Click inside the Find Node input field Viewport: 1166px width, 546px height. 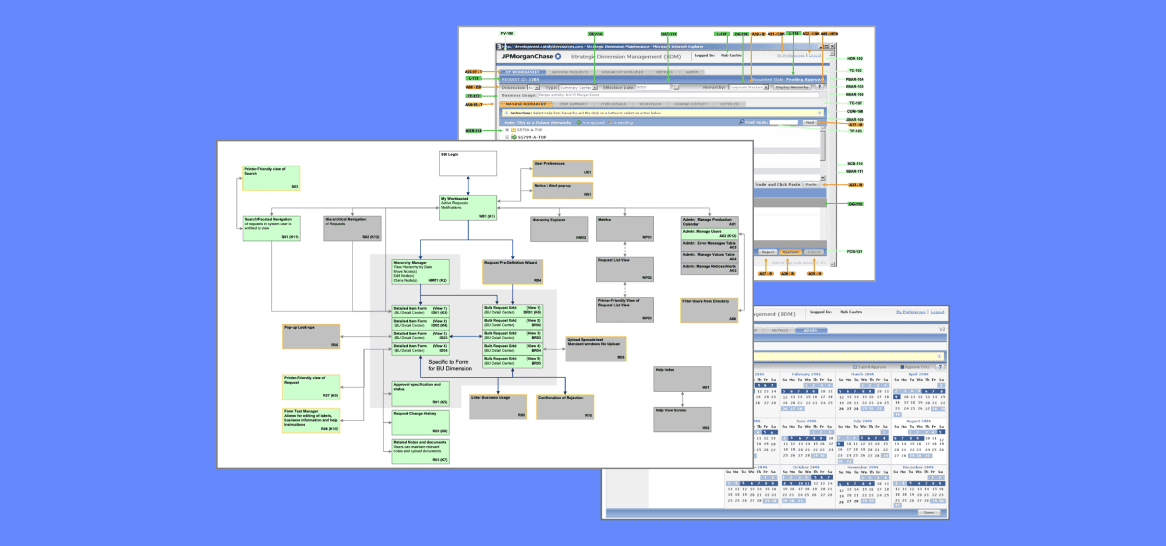(784, 122)
